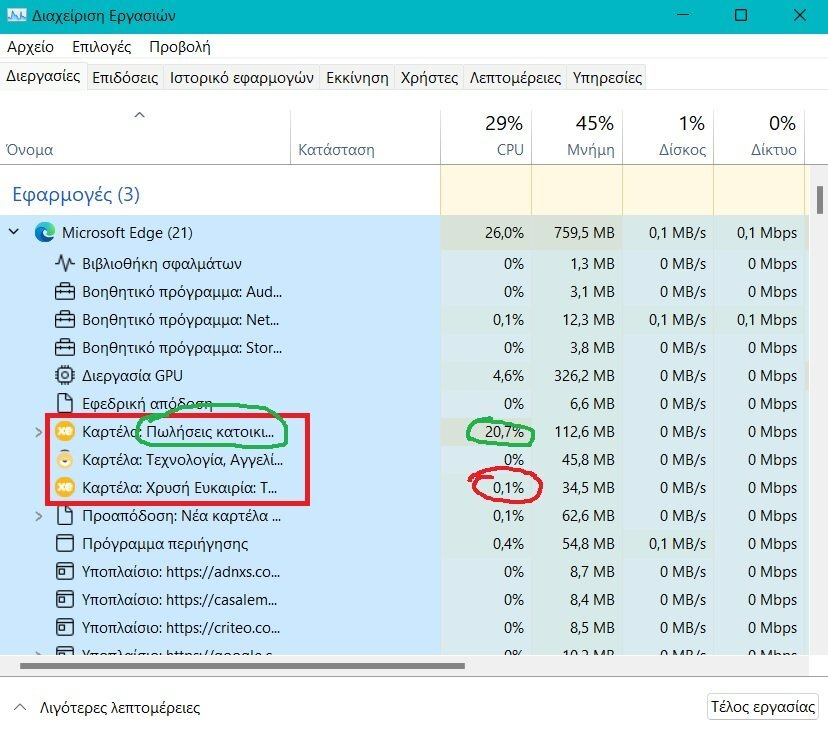Click the Προαπόδοση: Νέα καρτέλα page icon
Screen dimensions: 828x733
click(x=64, y=515)
